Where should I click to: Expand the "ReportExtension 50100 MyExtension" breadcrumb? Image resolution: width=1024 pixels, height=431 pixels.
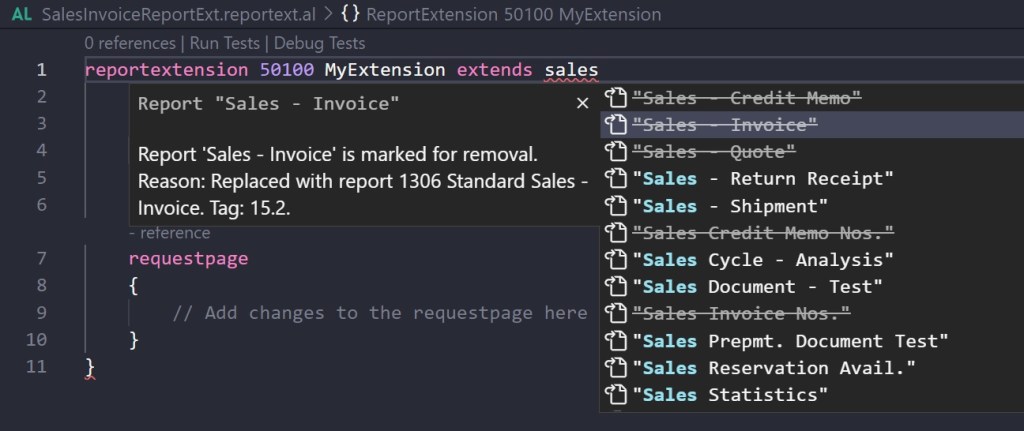513,16
